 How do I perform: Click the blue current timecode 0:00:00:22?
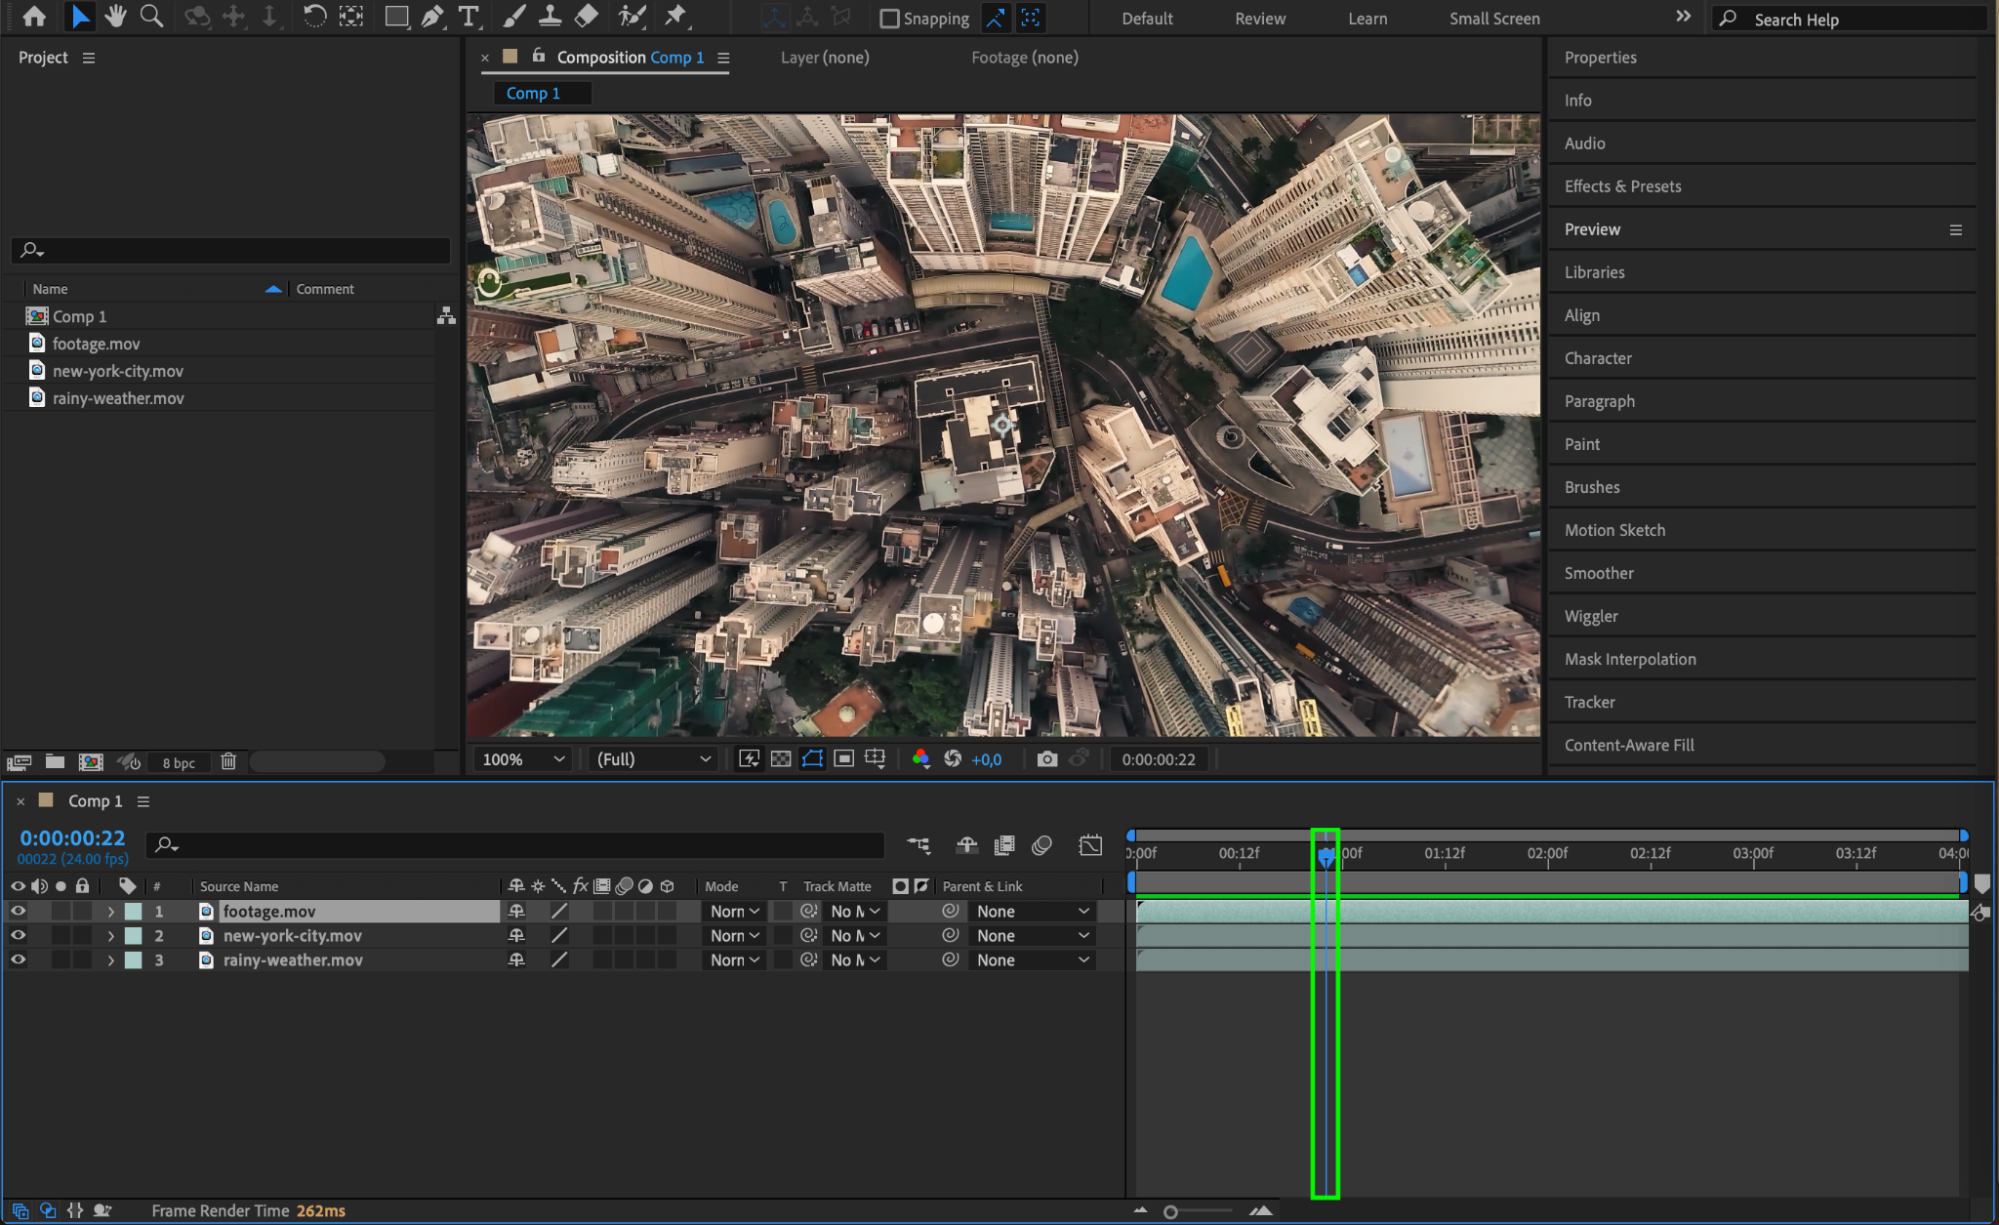pos(72,838)
